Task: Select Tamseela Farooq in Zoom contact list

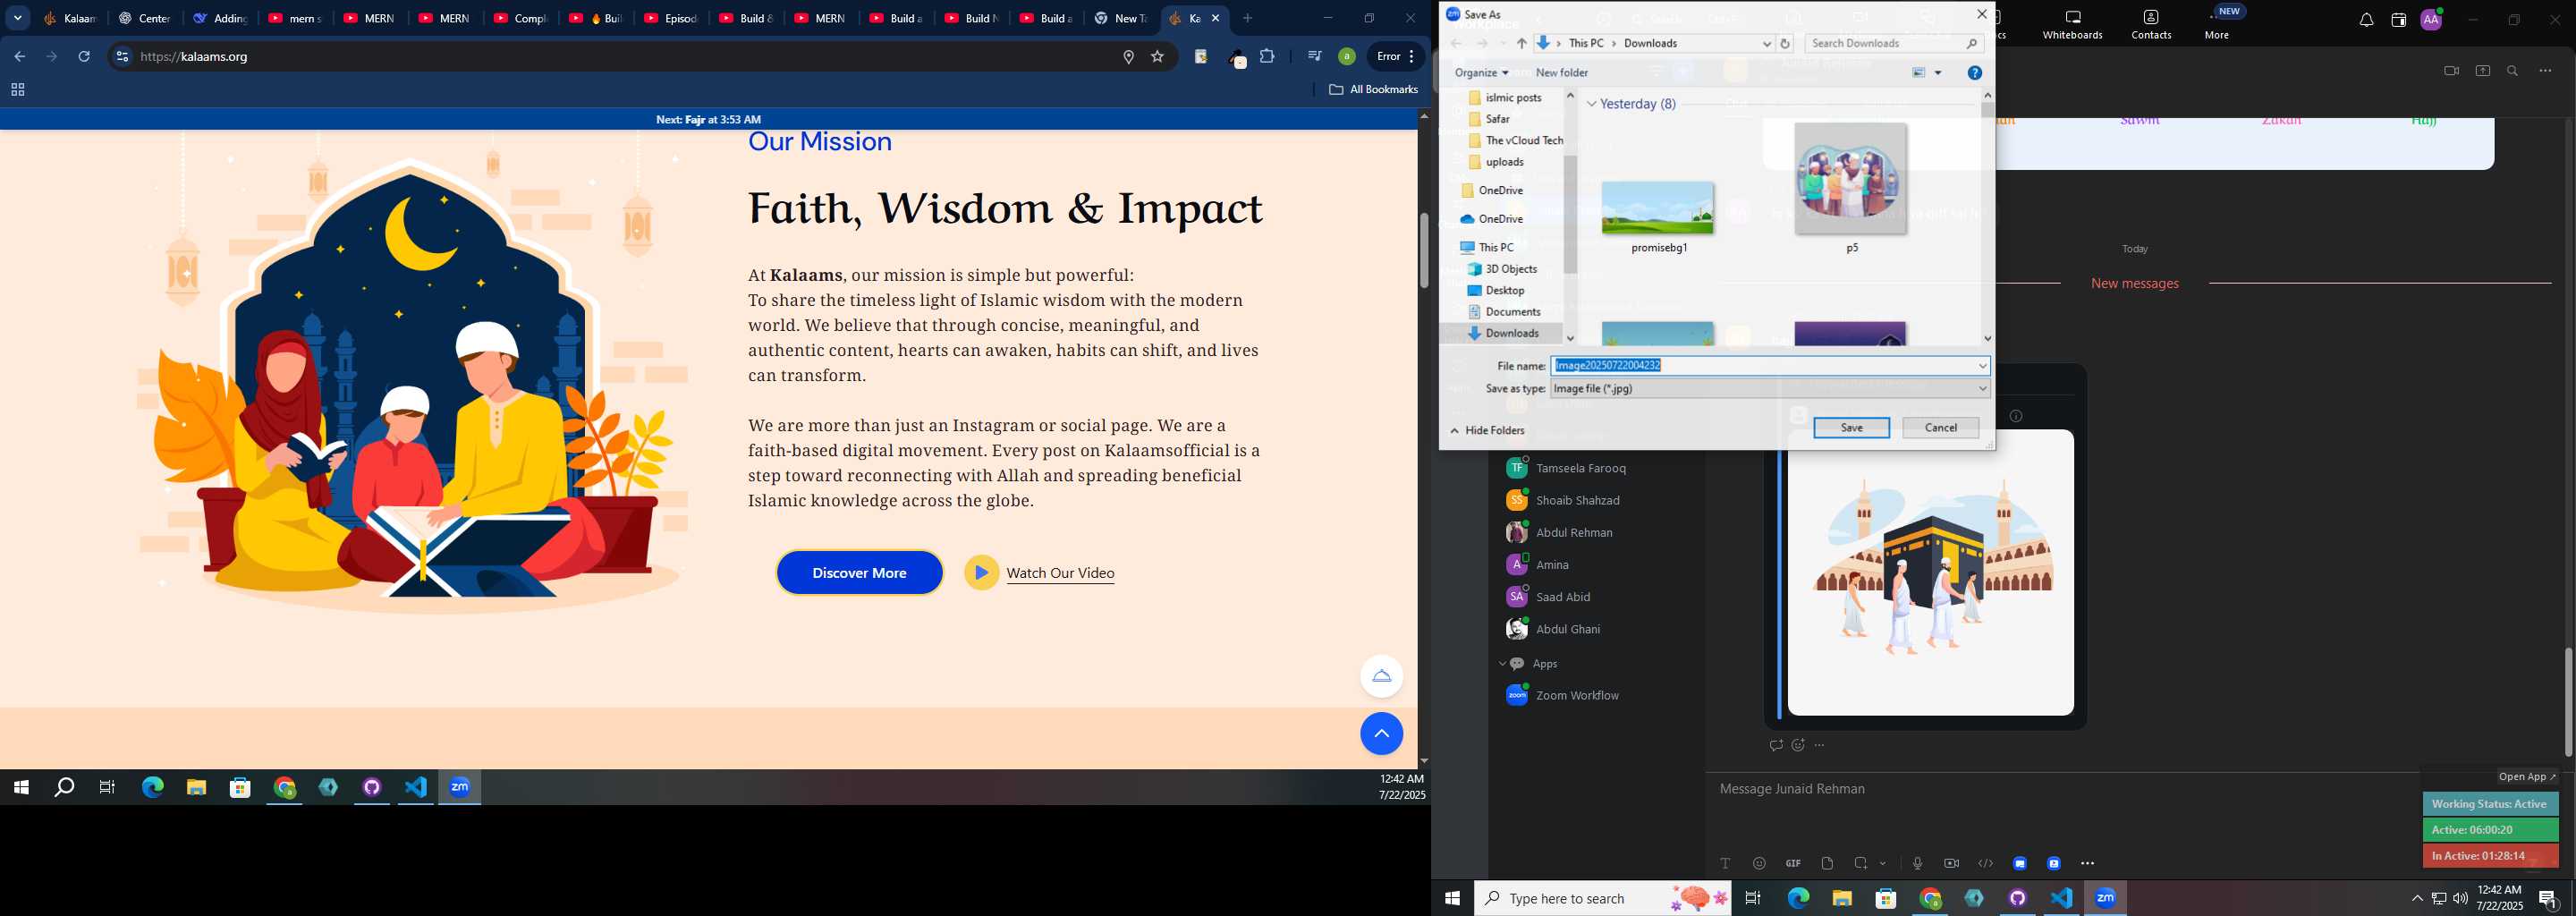Action: [1580, 468]
